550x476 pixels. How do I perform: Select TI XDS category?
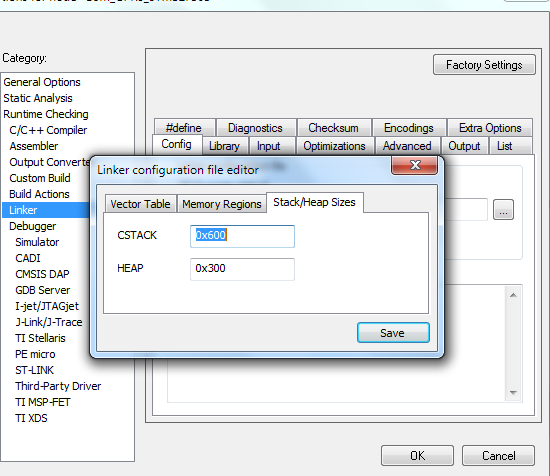pyautogui.click(x=31, y=418)
